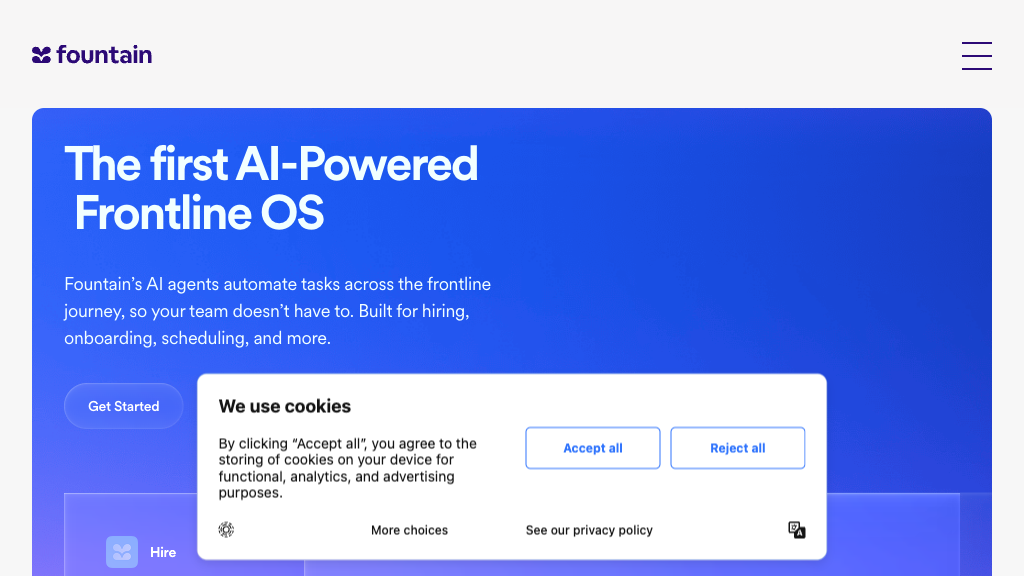Click the "Frontline OS" headline text
The height and width of the screenshot is (576, 1024).
[x=199, y=213]
